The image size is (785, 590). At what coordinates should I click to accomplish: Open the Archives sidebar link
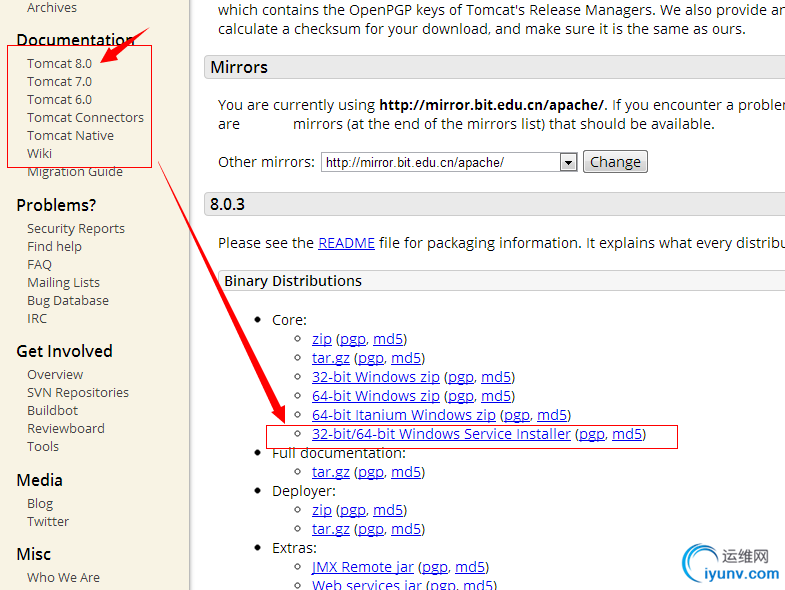52,8
